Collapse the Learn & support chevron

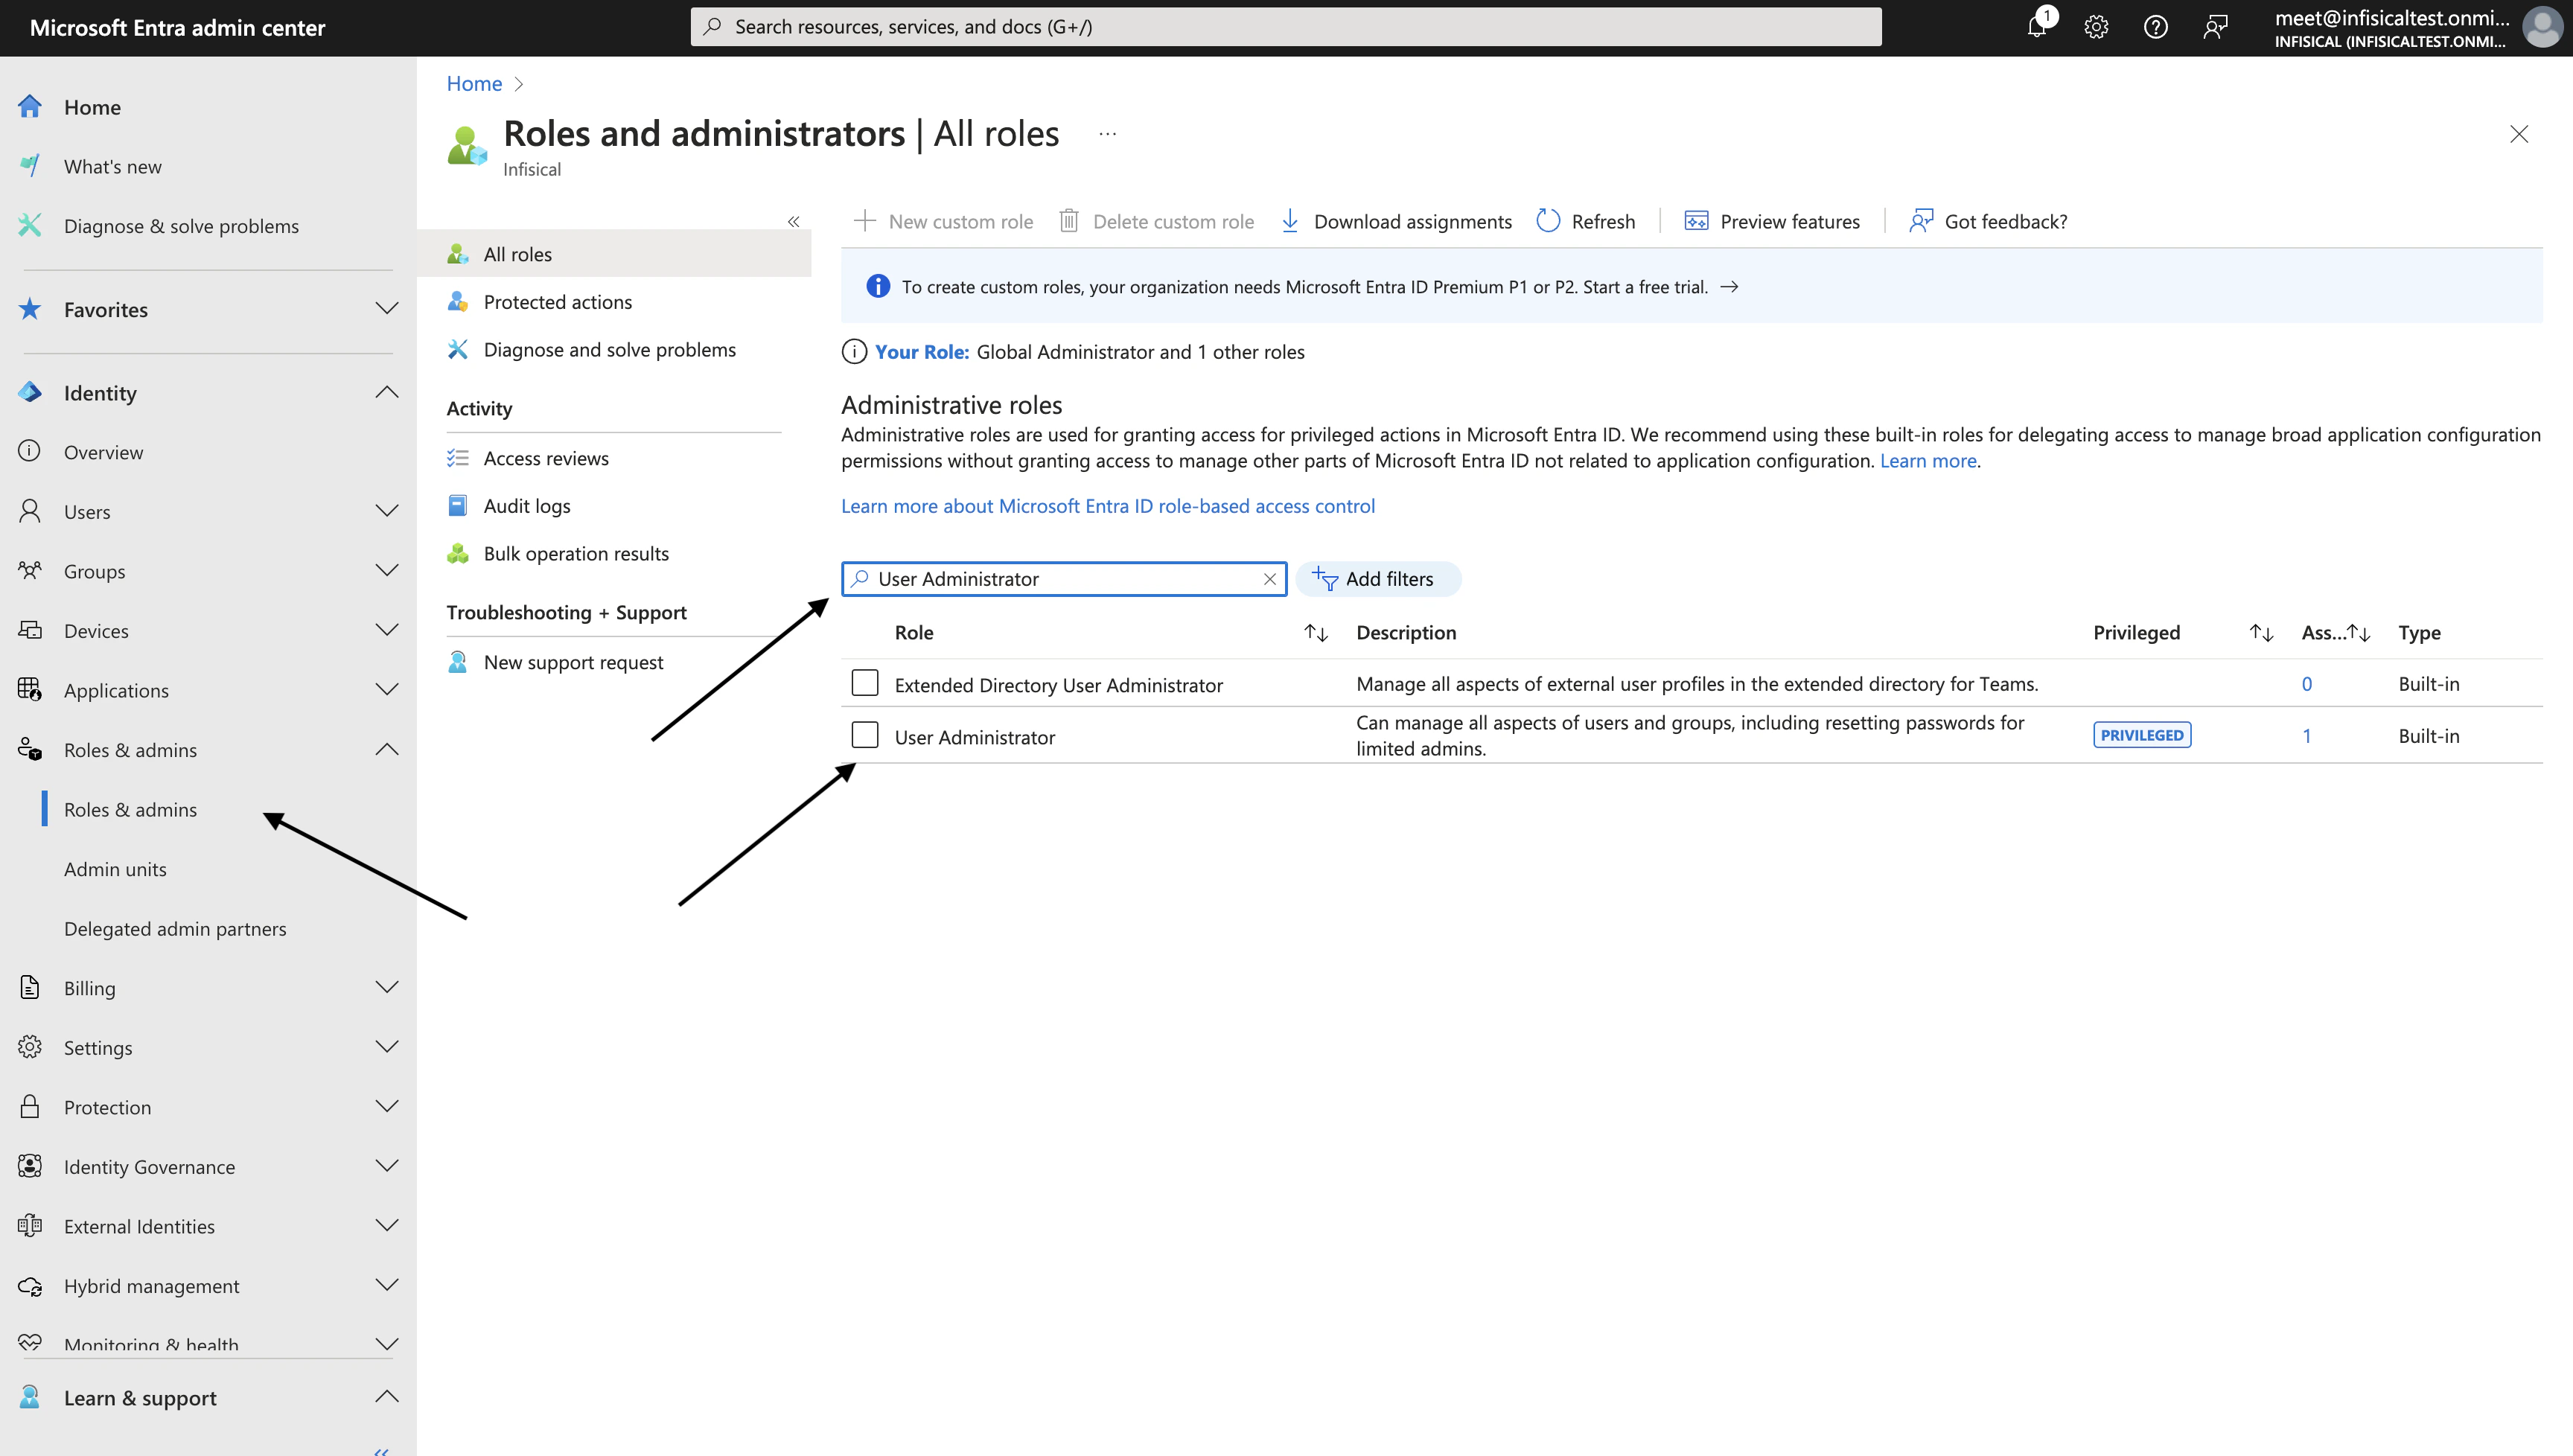386,1397
